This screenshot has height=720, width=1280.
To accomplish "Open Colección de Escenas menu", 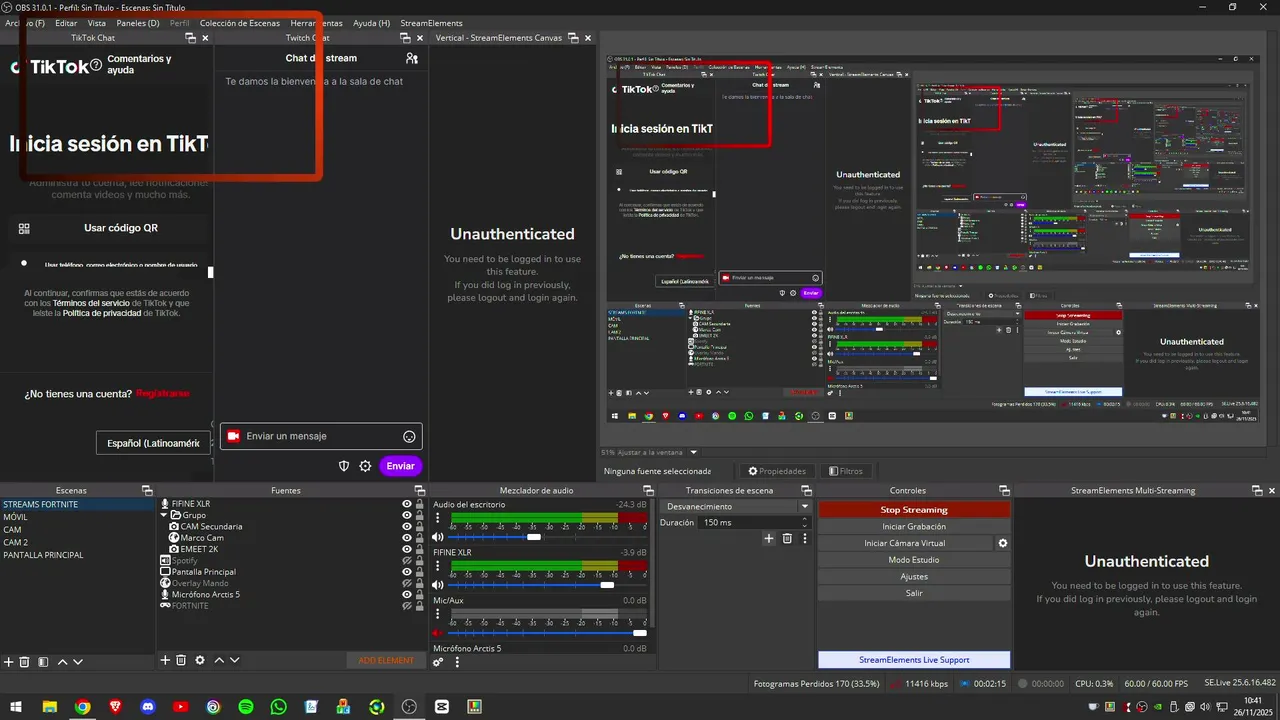I will coord(240,22).
